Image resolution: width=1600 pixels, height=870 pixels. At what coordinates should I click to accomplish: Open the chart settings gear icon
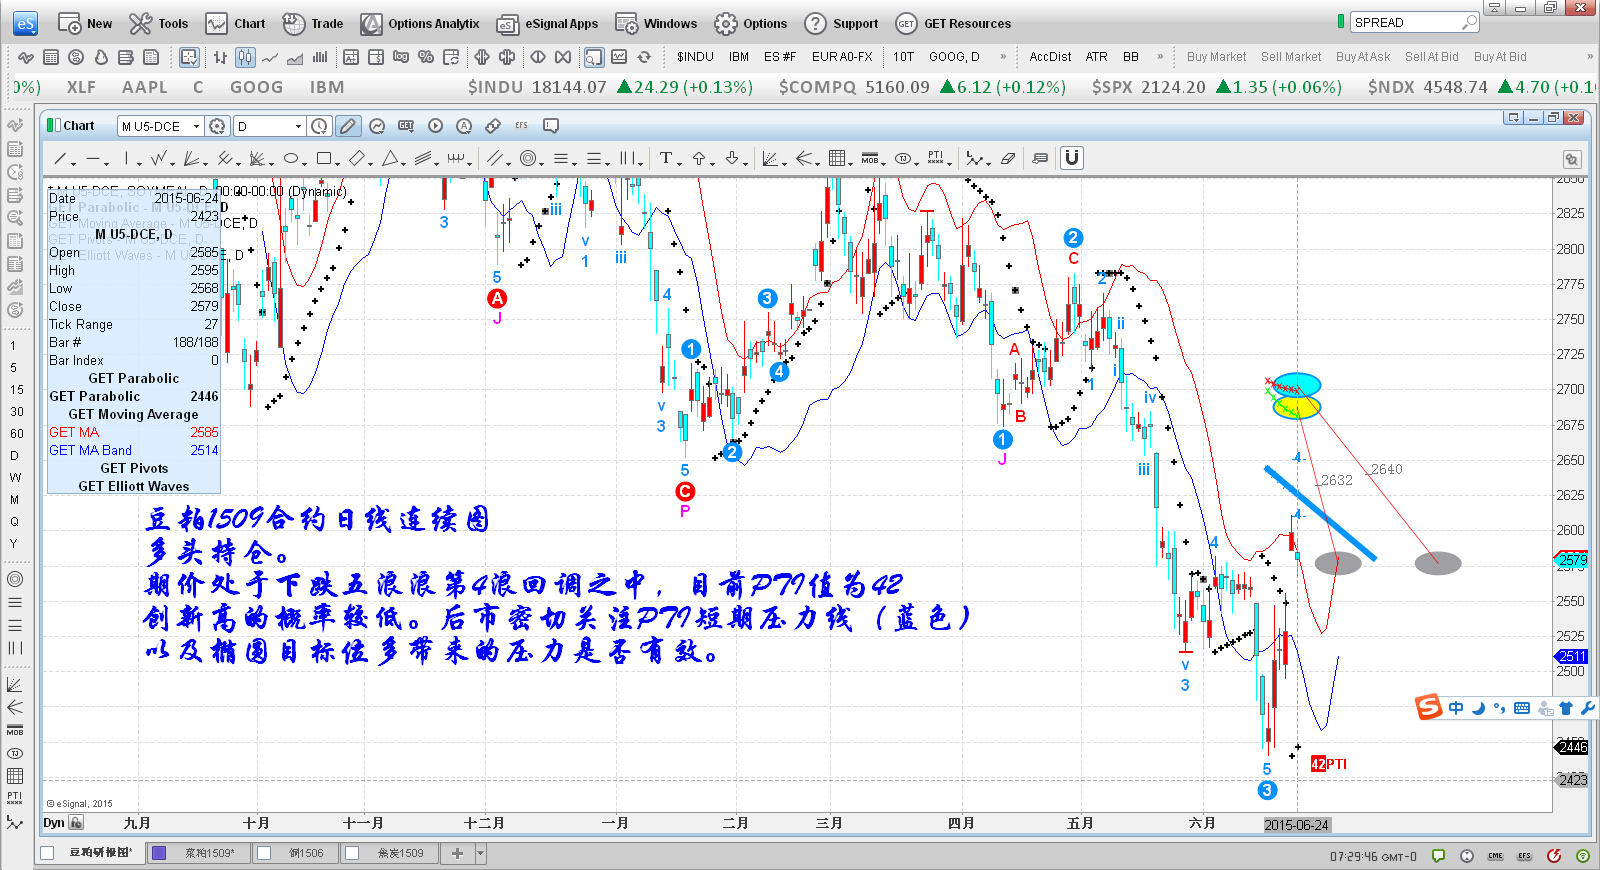[217, 126]
